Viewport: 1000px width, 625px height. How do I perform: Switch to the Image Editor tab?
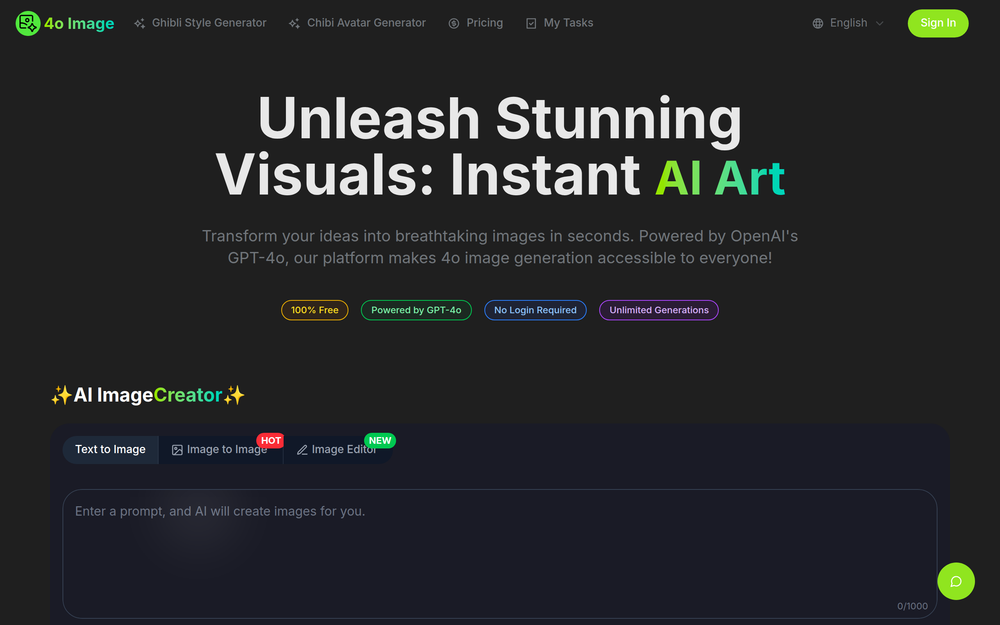tap(337, 450)
